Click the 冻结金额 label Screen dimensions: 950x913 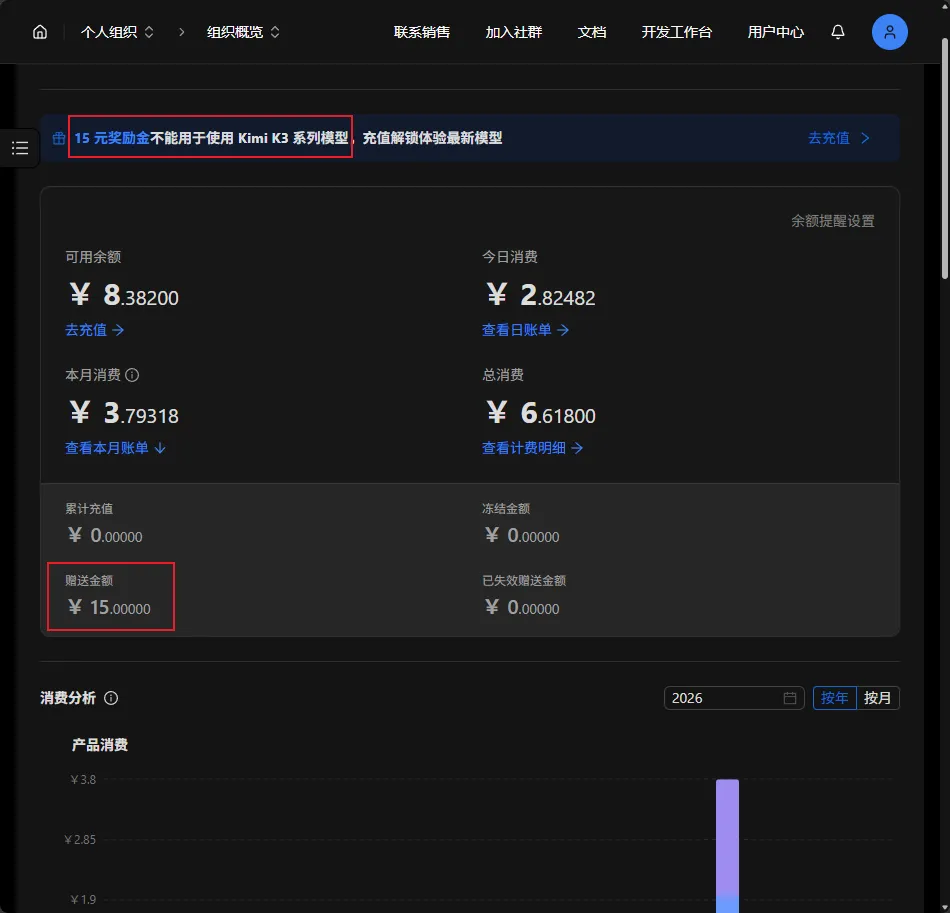tap(506, 509)
